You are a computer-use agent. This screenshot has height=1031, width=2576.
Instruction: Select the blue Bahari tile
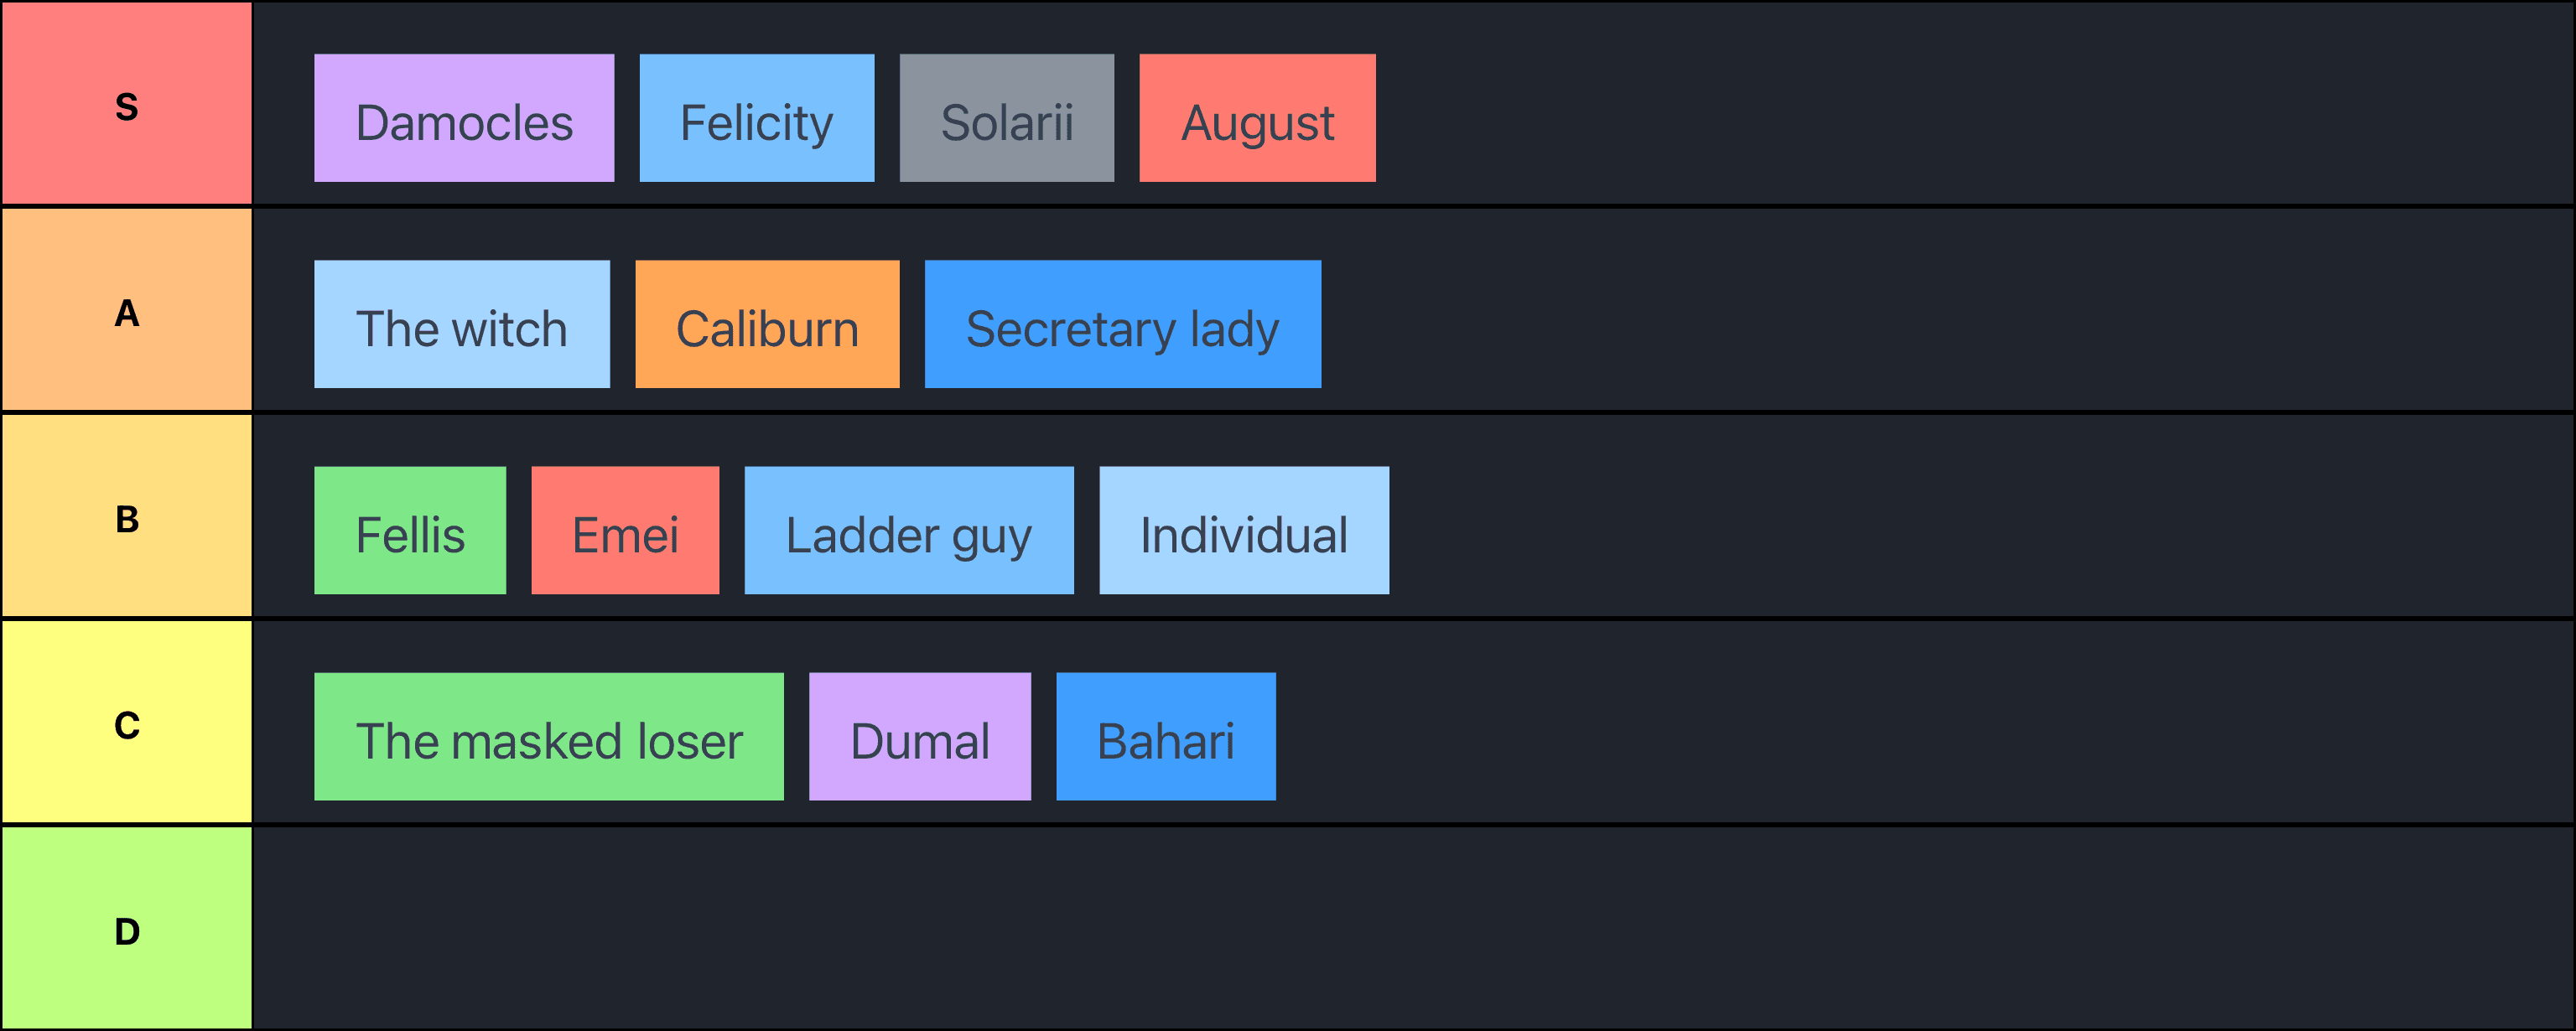coord(1165,736)
